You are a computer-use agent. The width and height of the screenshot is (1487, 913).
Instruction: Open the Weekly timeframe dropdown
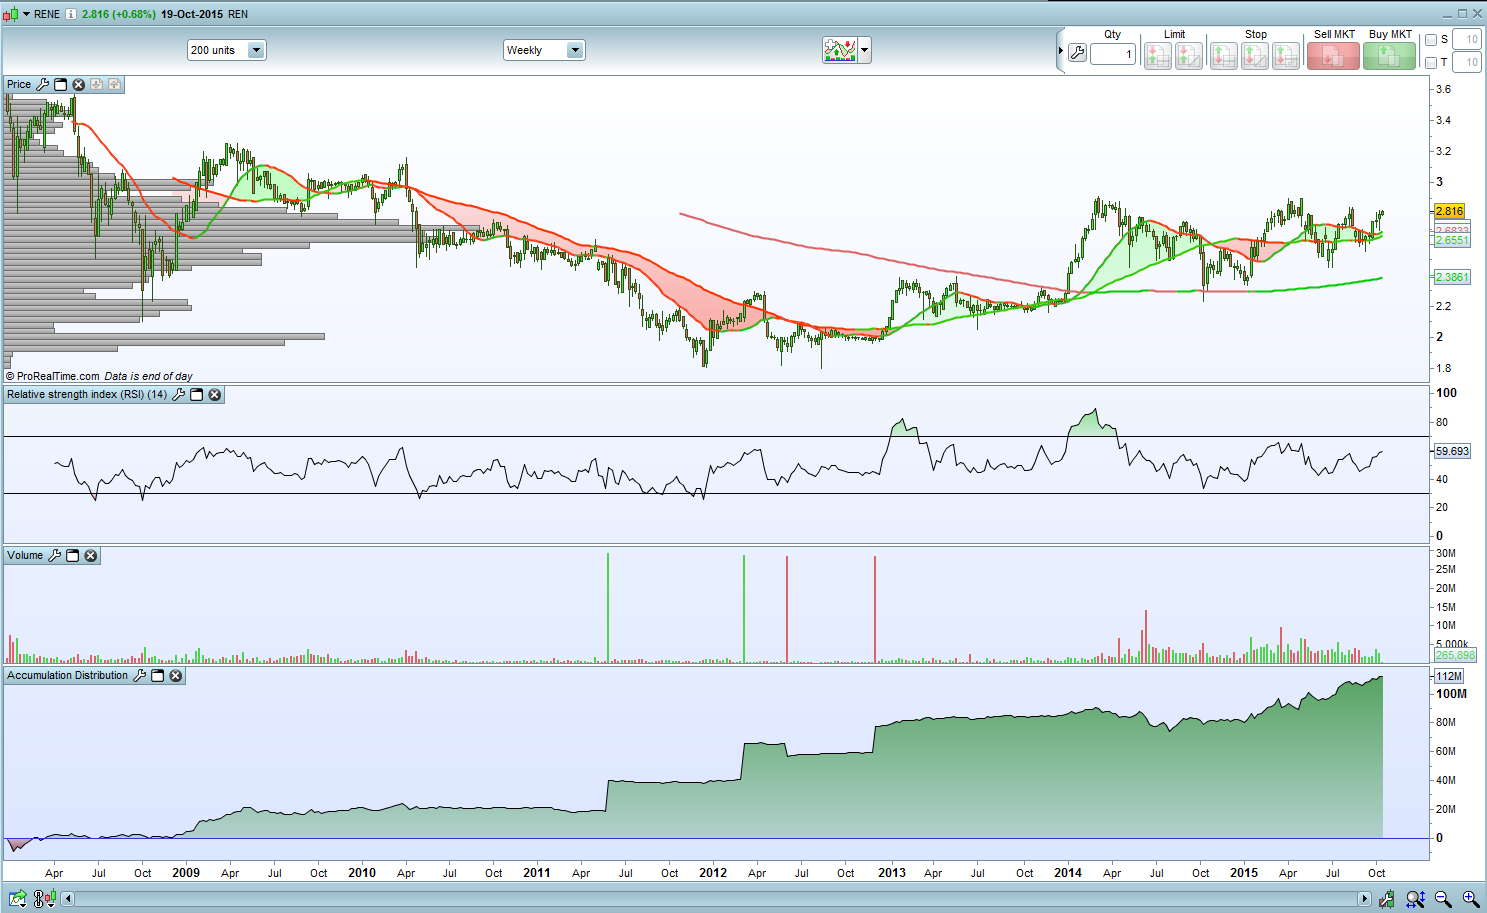click(574, 50)
